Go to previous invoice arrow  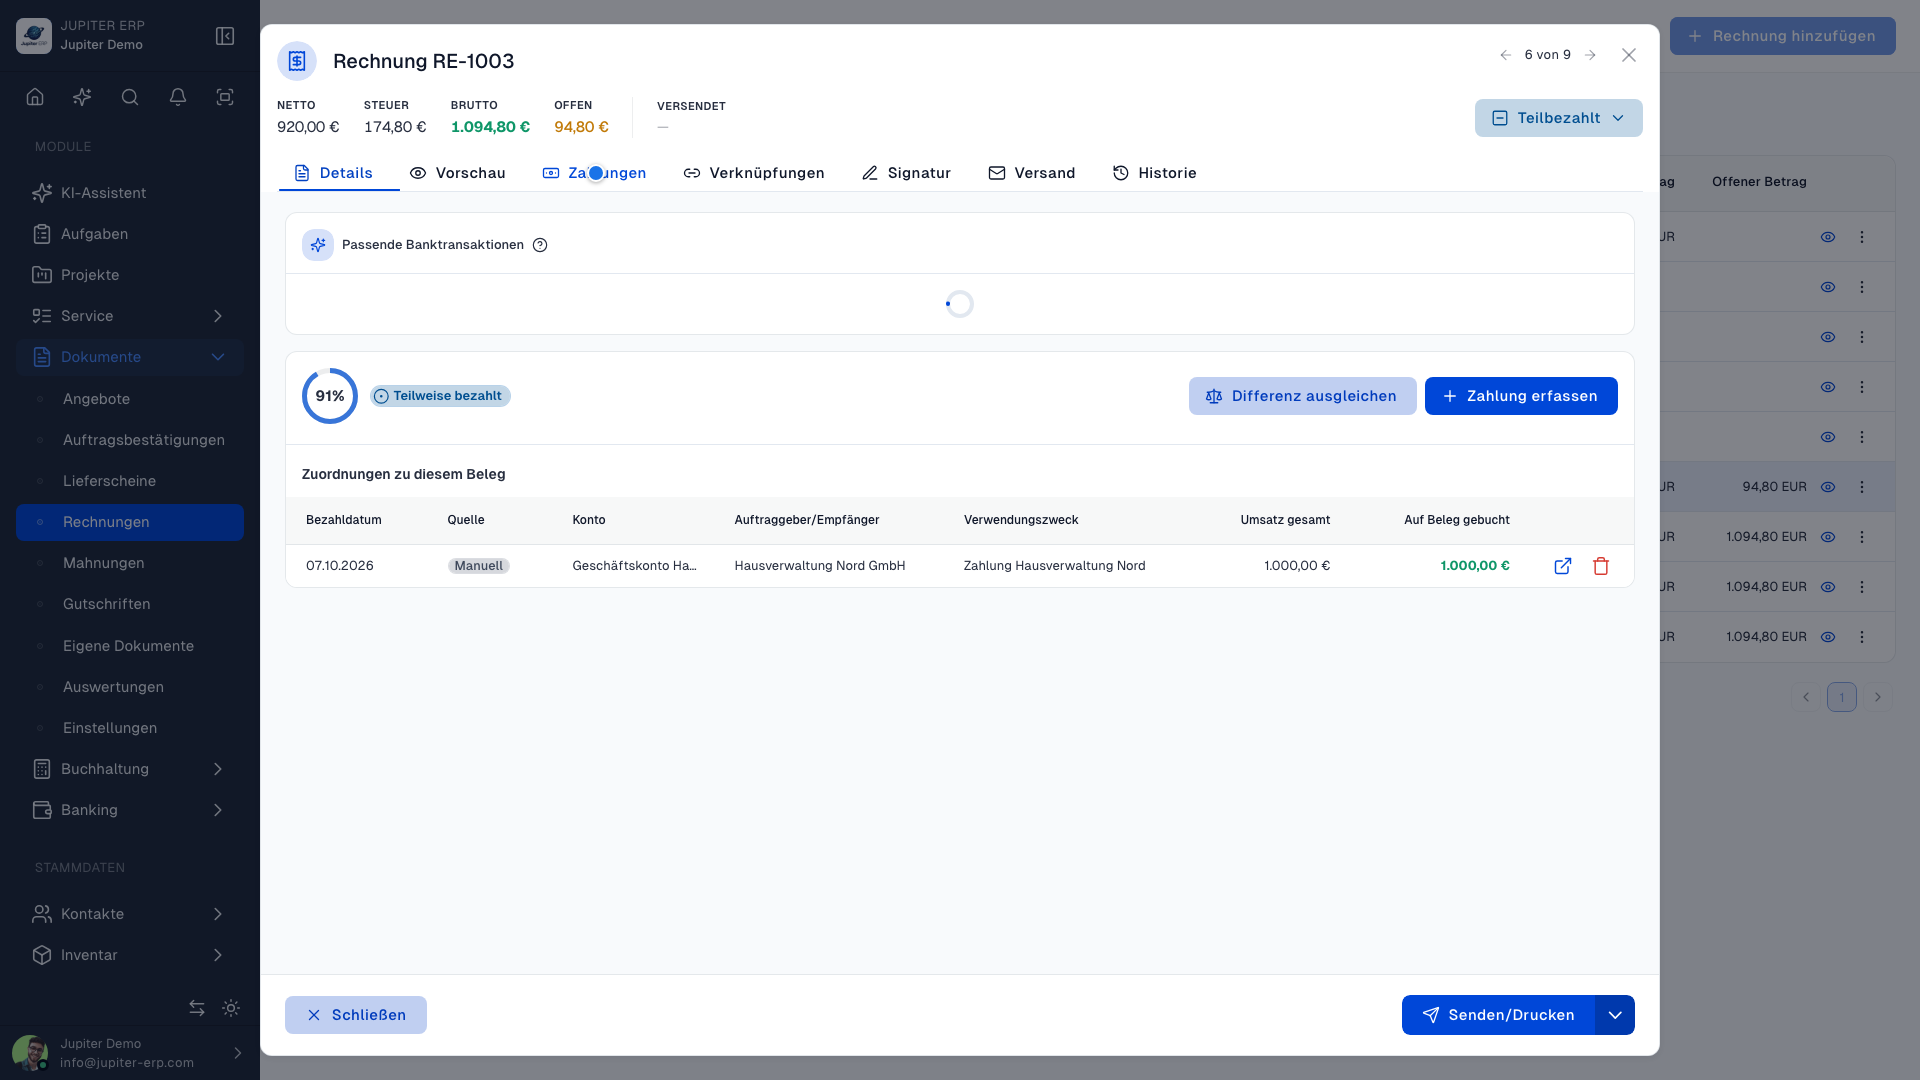point(1505,55)
